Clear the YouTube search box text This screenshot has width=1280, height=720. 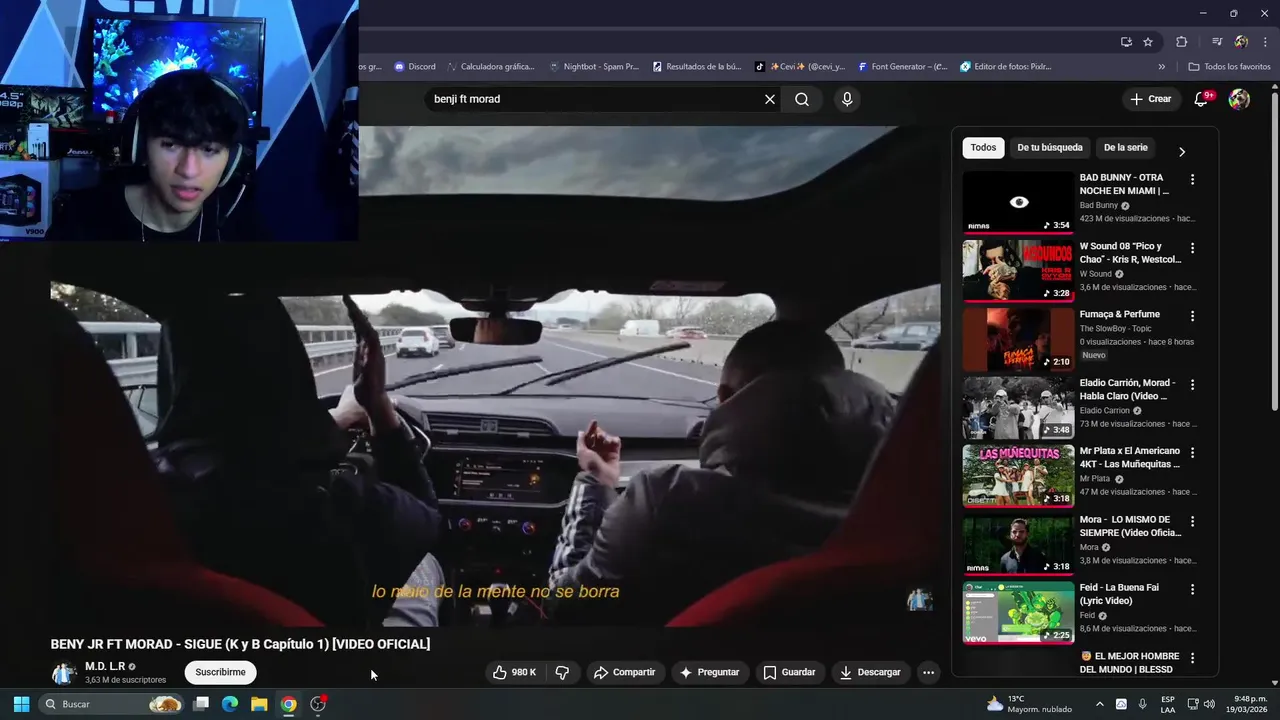pos(770,99)
